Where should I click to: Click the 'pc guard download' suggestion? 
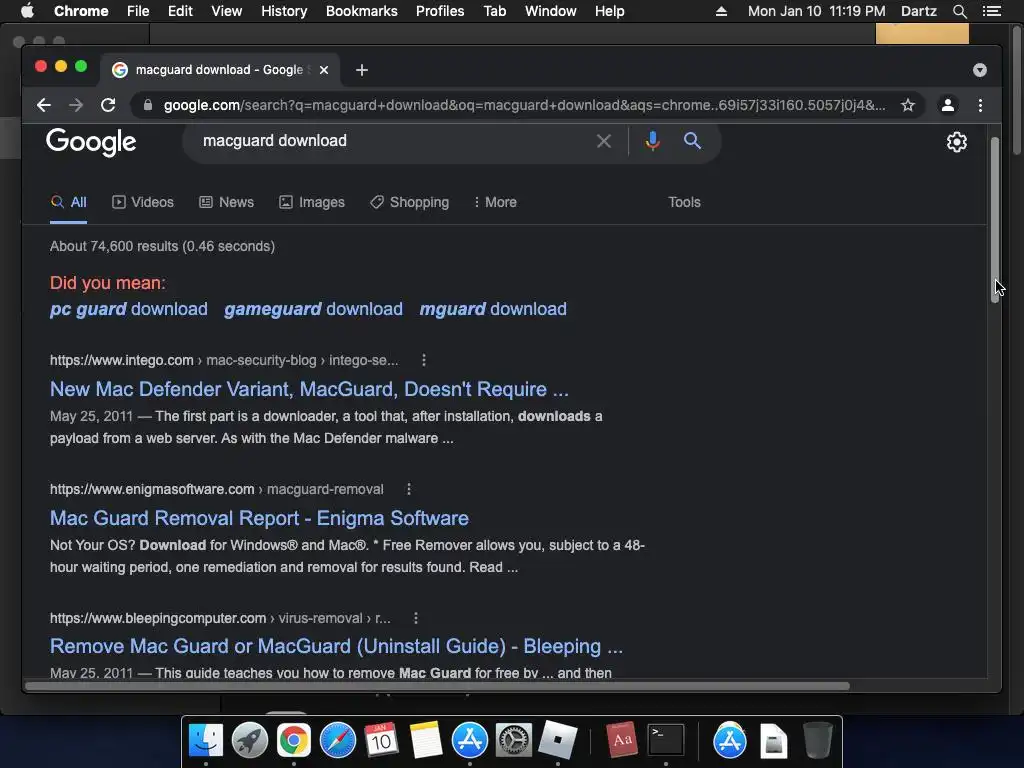coord(129,309)
